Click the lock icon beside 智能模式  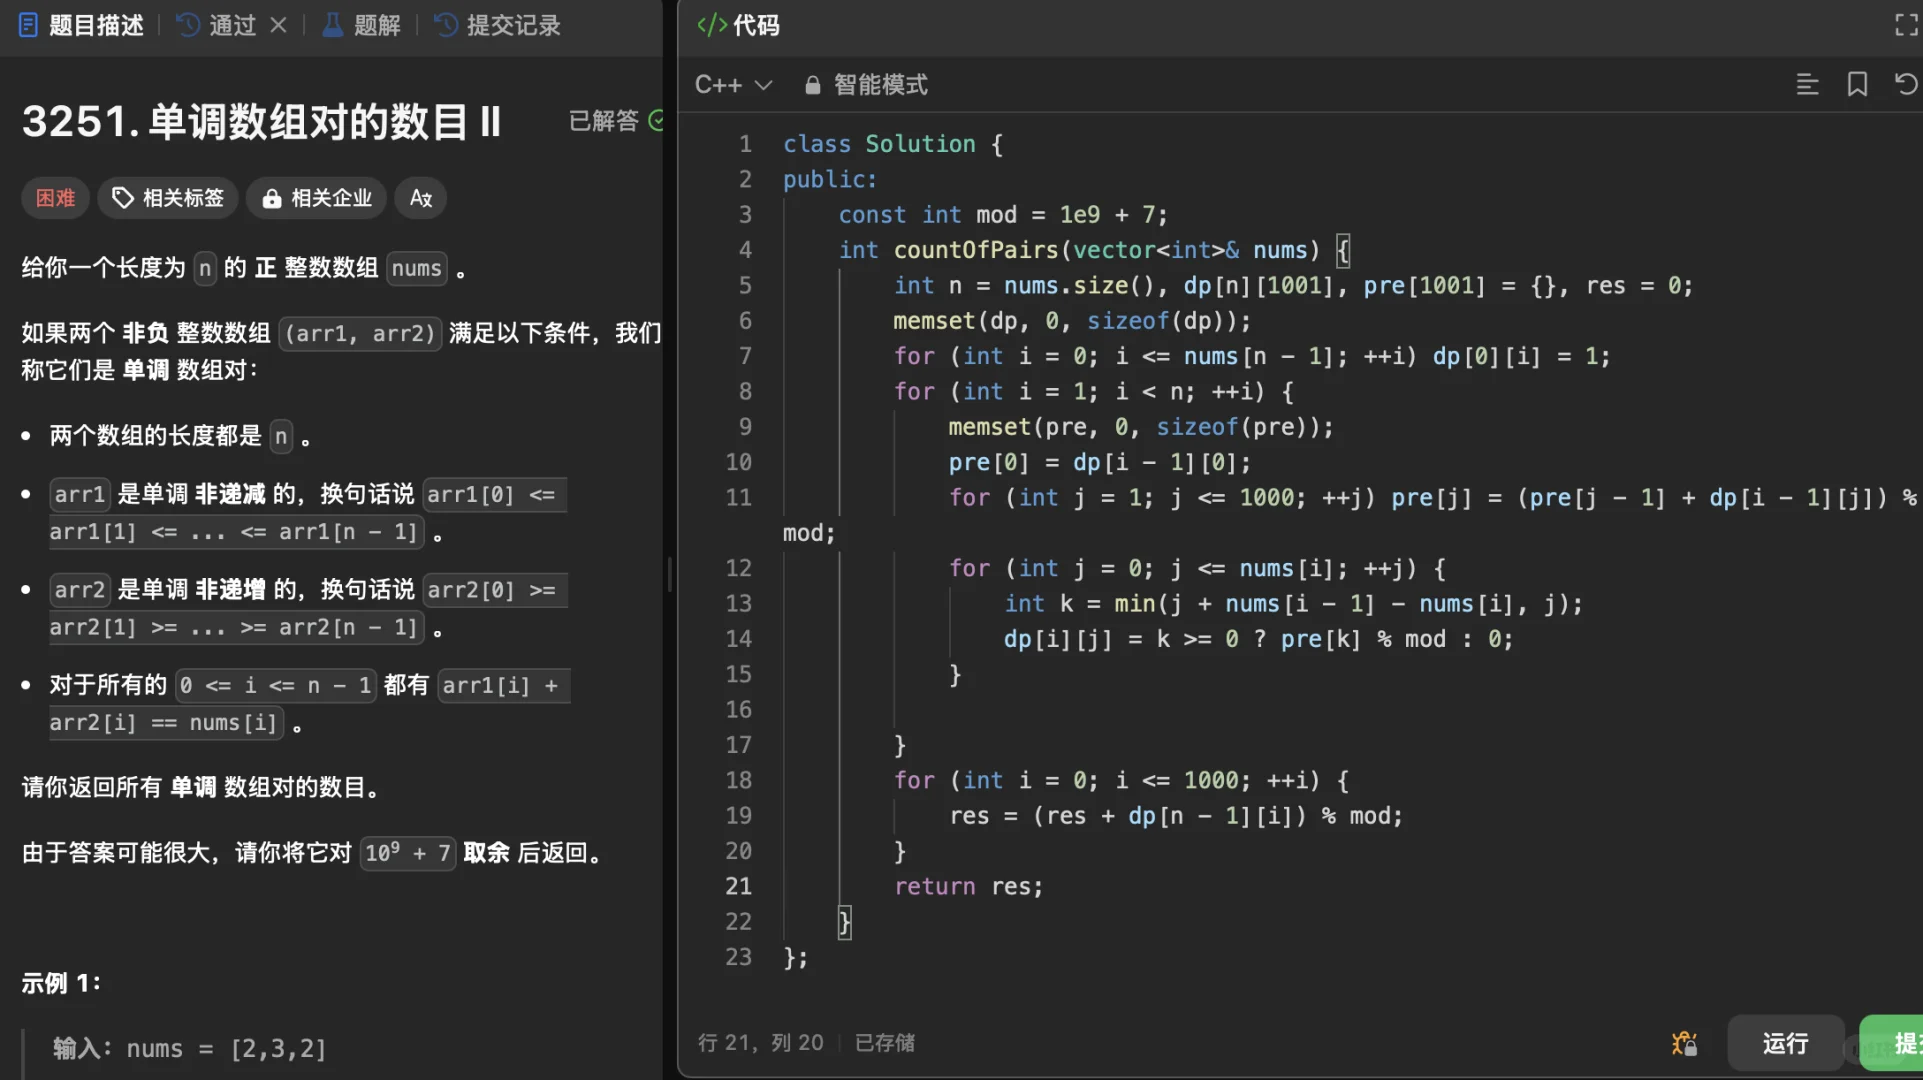[x=813, y=86]
